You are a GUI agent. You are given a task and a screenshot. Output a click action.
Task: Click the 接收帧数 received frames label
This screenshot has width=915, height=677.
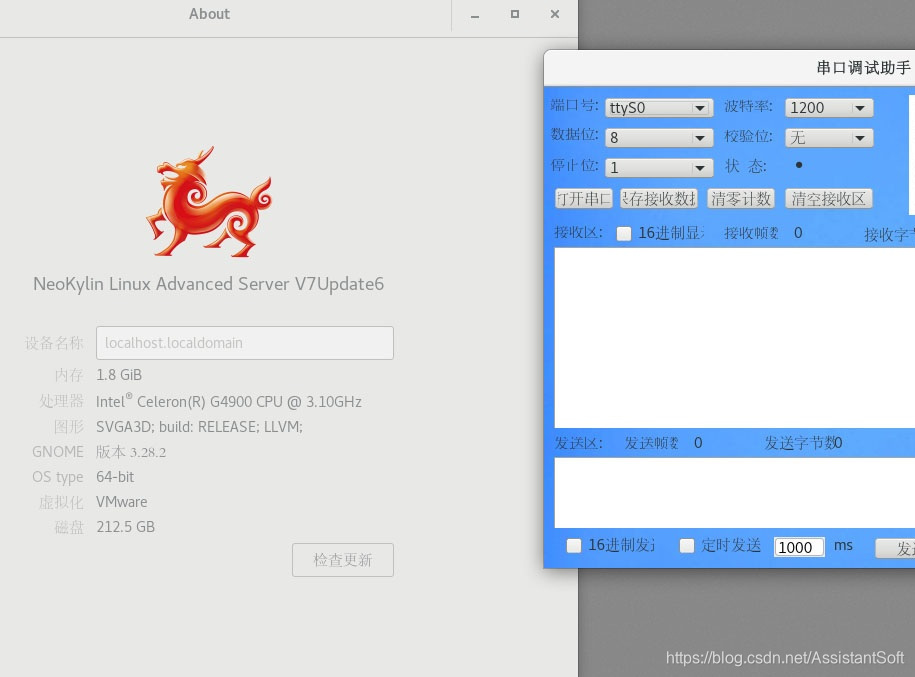[751, 233]
